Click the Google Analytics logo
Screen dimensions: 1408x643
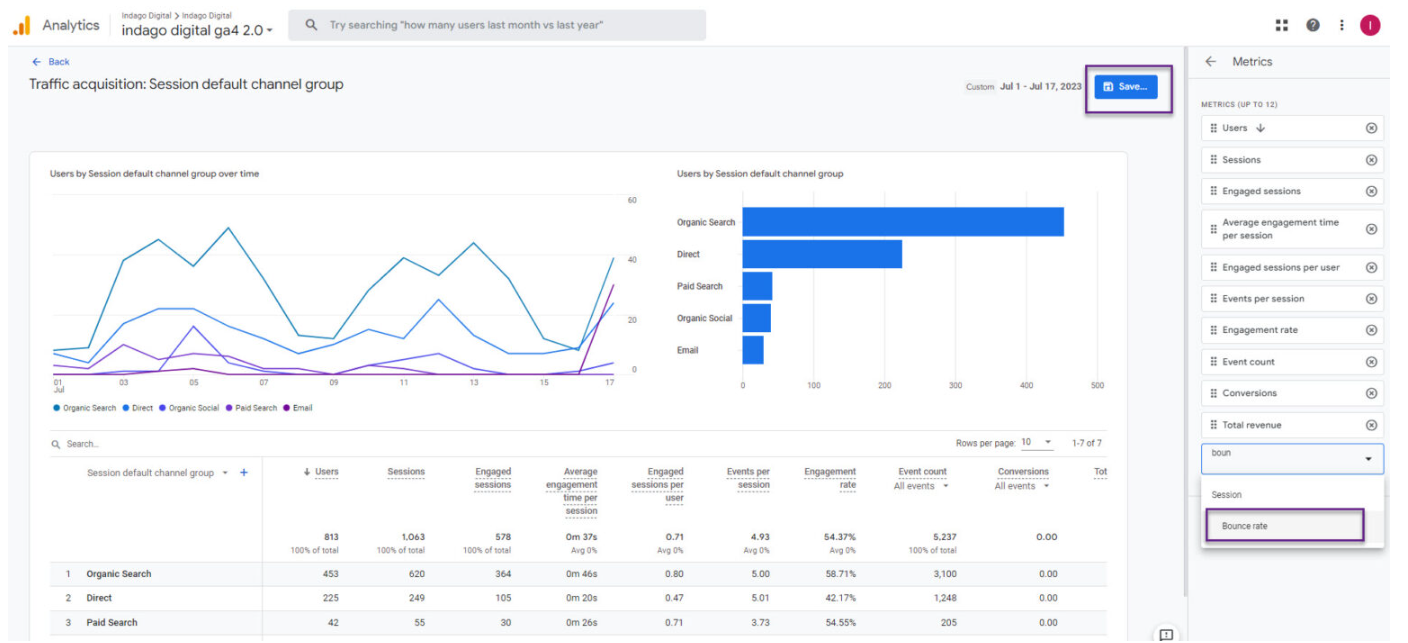point(22,25)
